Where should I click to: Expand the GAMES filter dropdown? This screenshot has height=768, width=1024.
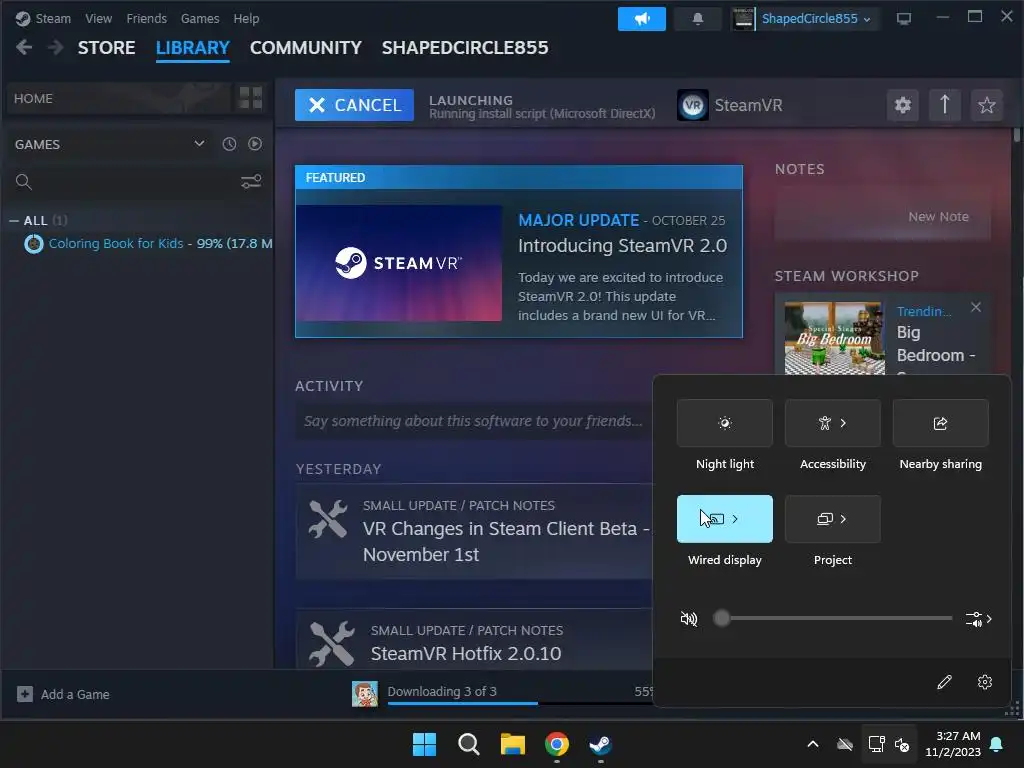[x=199, y=144]
